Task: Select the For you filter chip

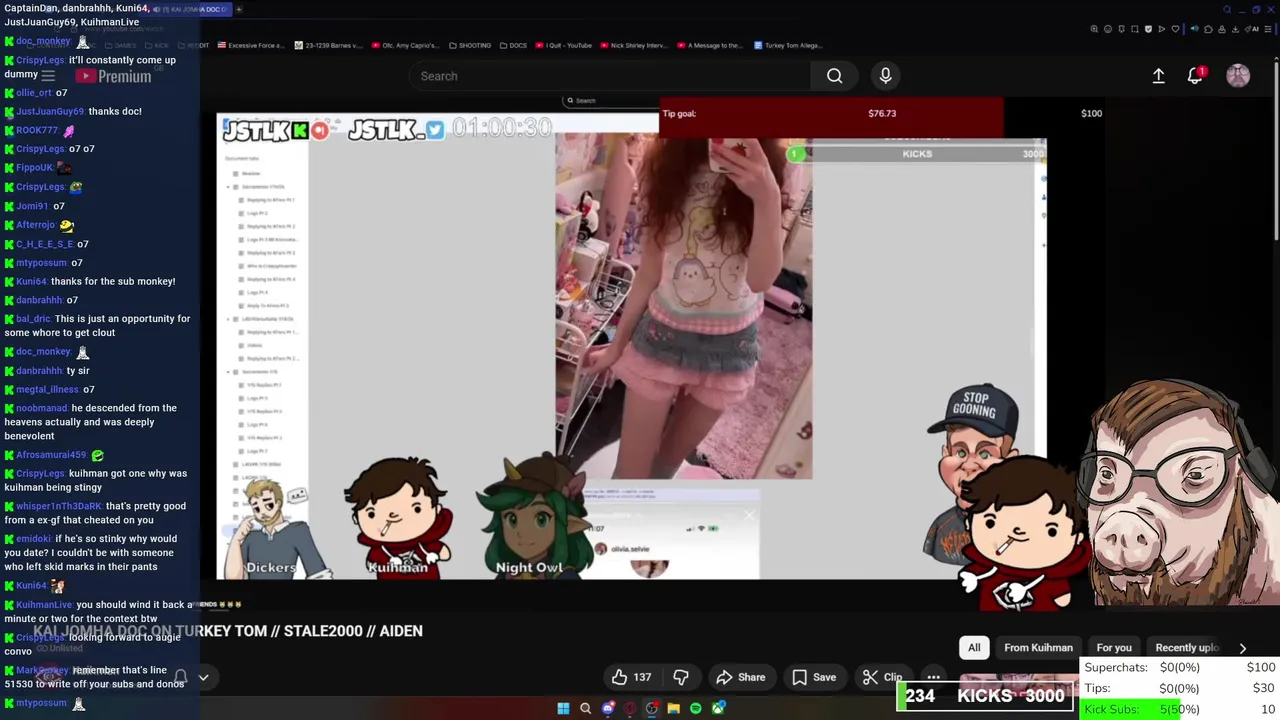Action: (x=1114, y=647)
